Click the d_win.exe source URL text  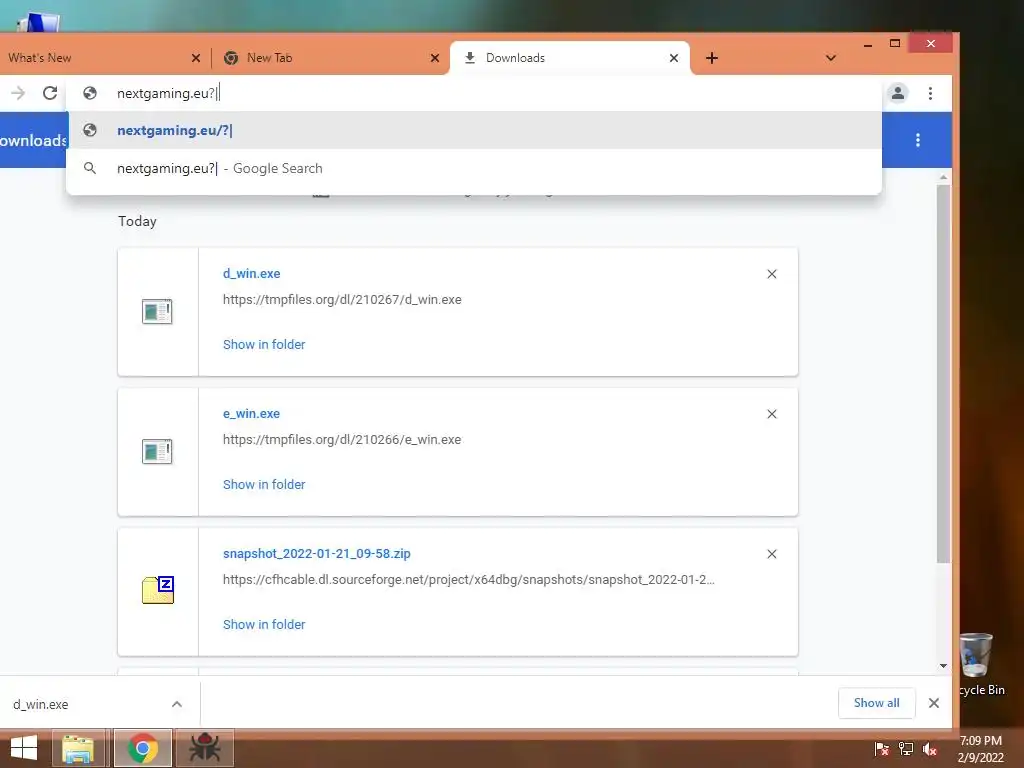(342, 300)
